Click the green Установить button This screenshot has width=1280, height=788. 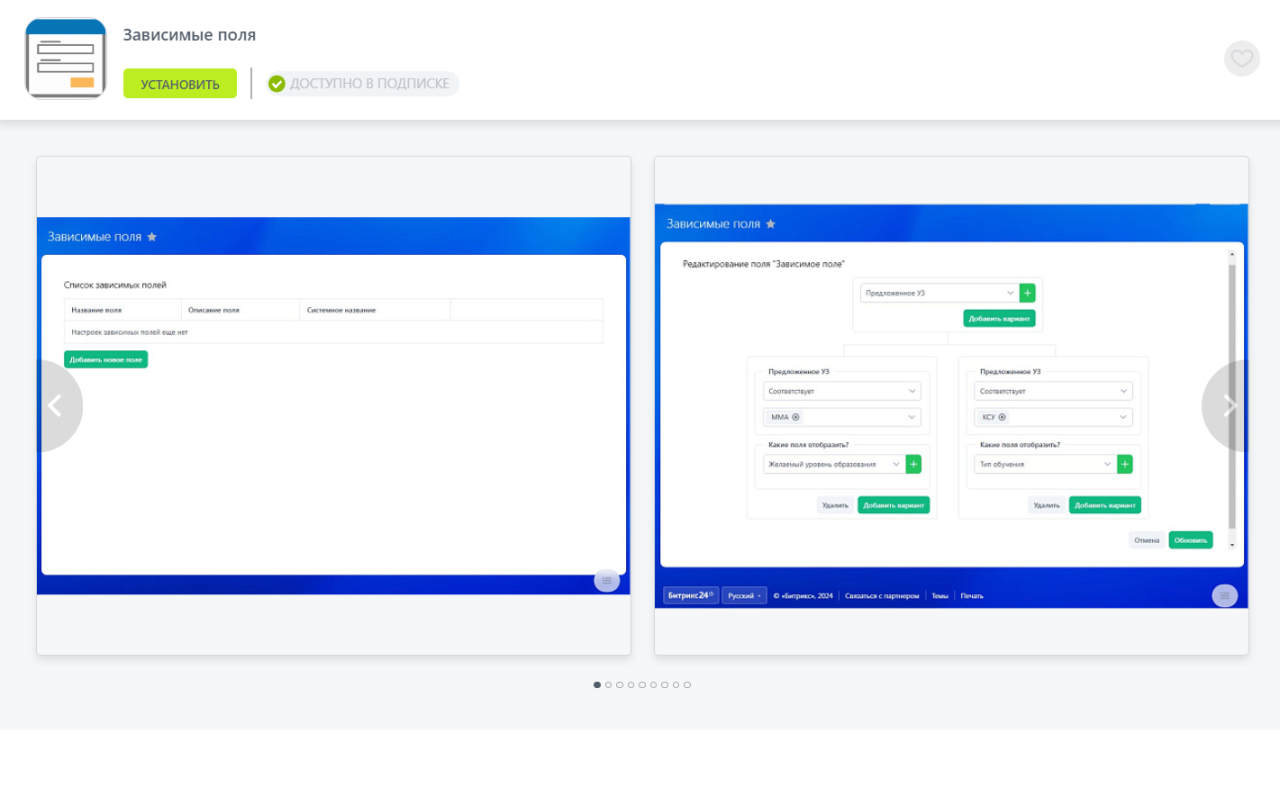pos(180,84)
